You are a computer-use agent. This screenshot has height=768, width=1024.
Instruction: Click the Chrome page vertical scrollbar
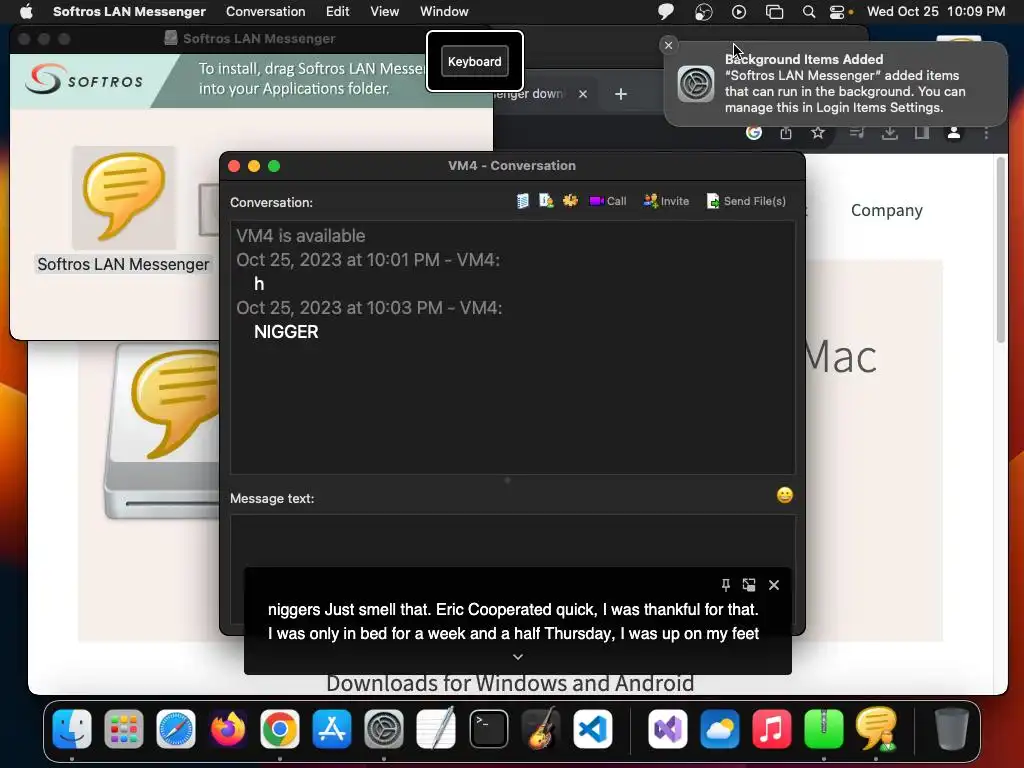(1000, 249)
